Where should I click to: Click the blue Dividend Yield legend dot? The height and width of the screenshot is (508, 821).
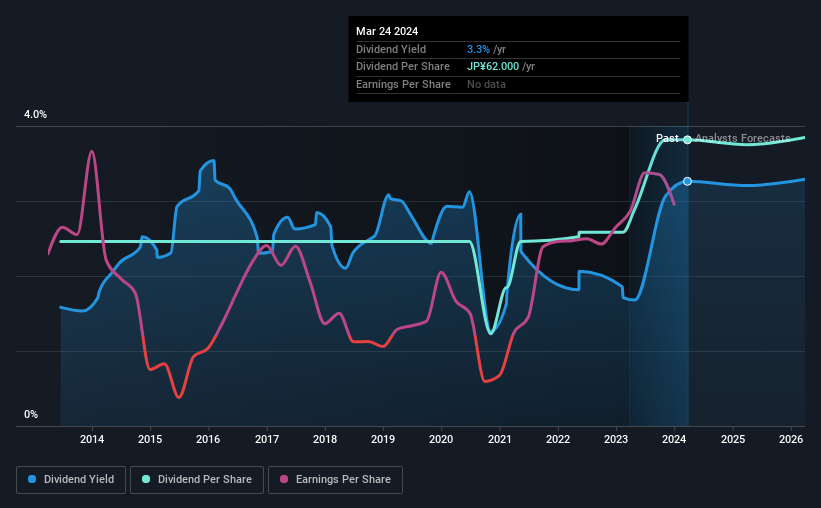(x=32, y=479)
